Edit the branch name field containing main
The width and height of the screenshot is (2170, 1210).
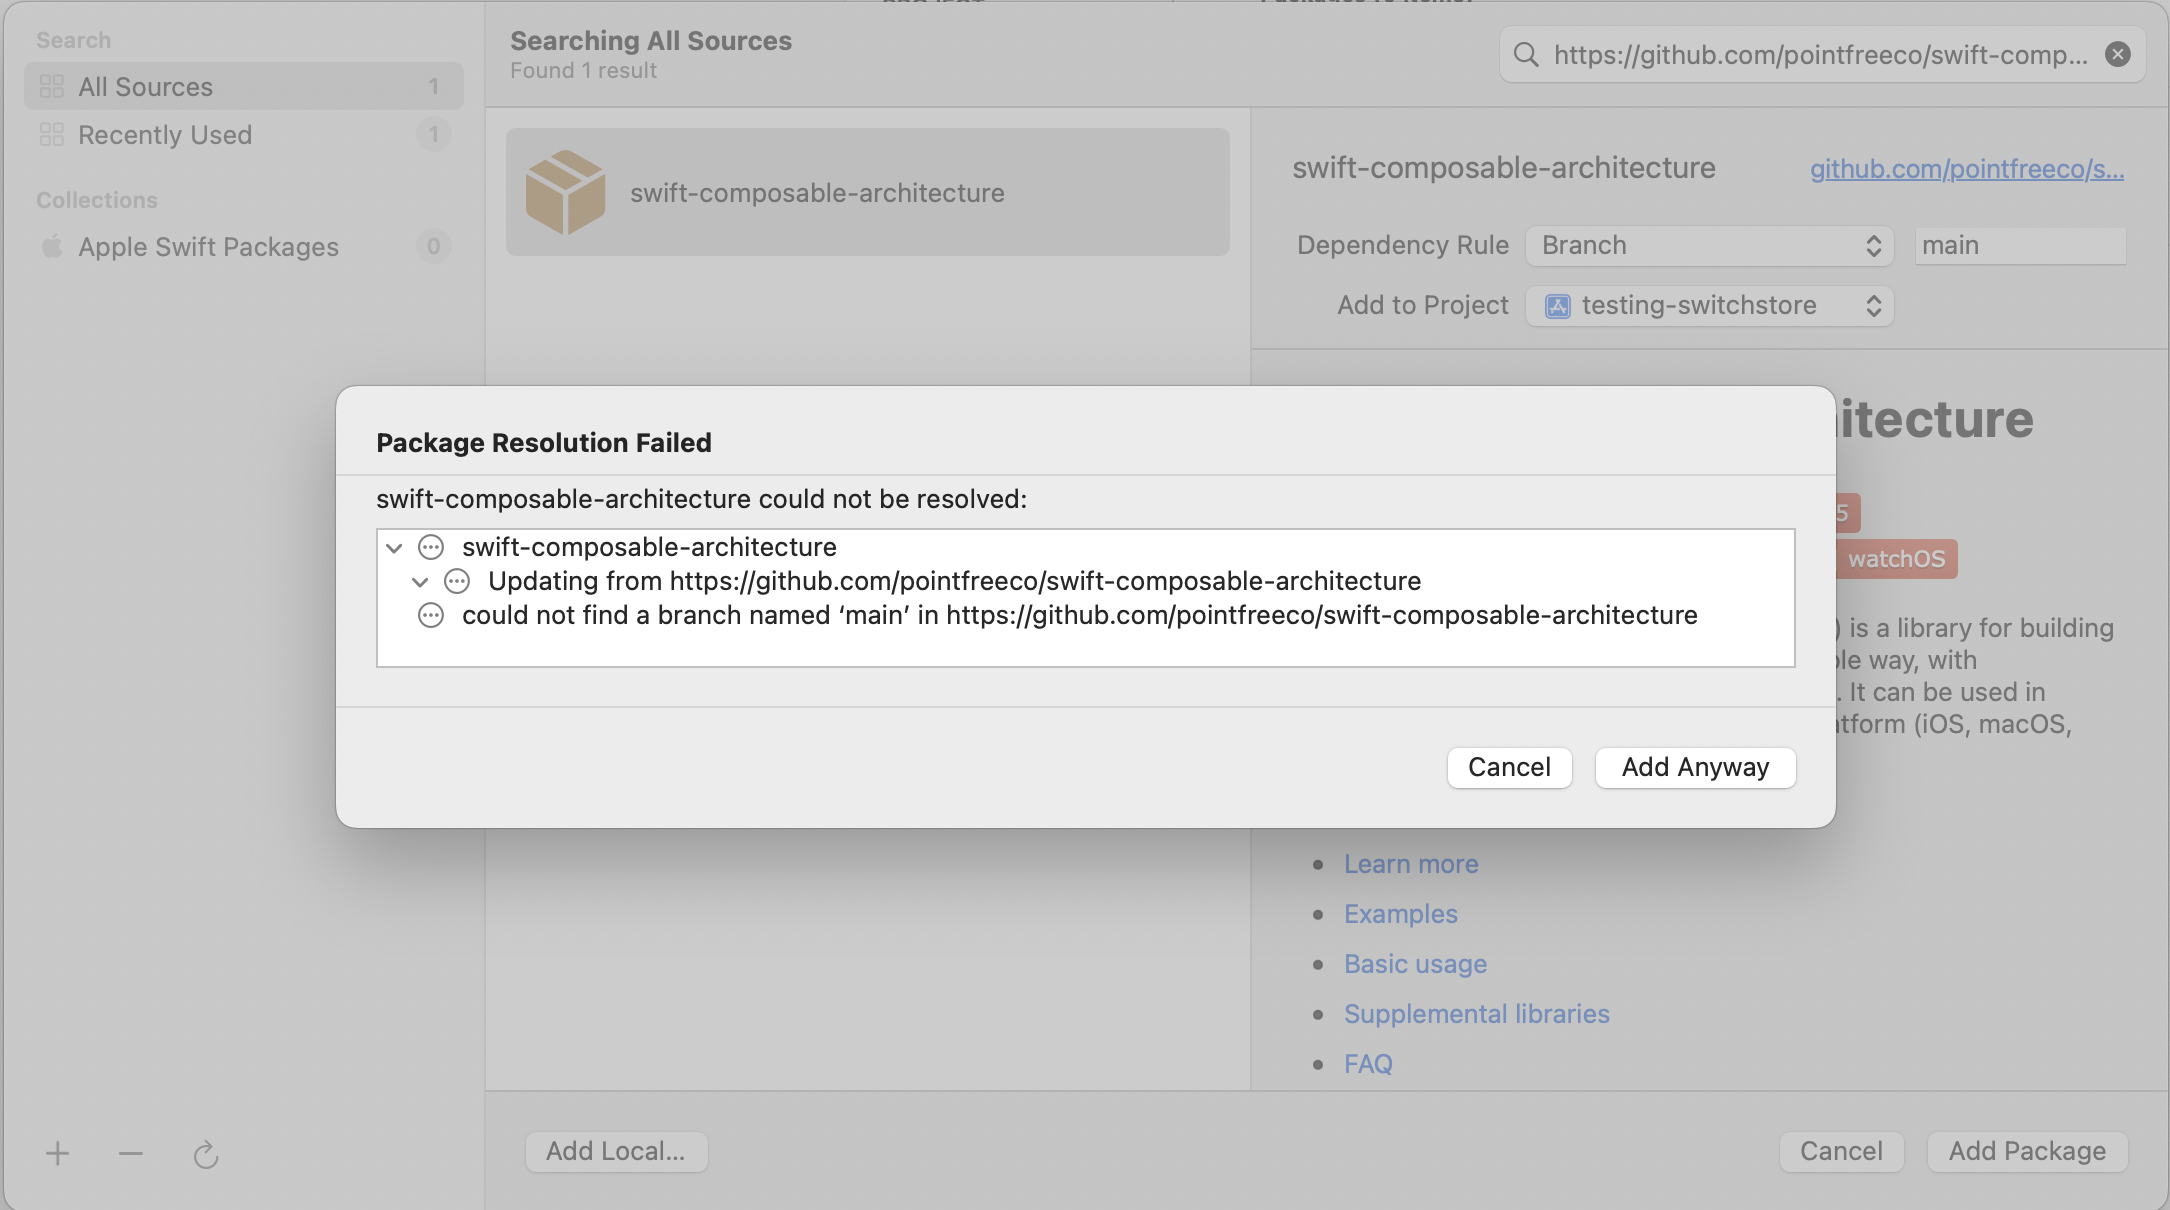click(2020, 246)
